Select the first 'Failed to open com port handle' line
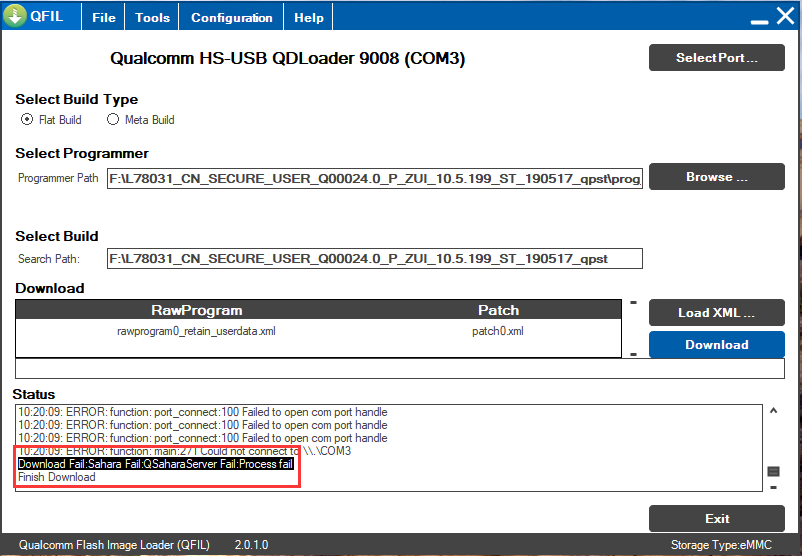This screenshot has width=802, height=556. point(203,412)
